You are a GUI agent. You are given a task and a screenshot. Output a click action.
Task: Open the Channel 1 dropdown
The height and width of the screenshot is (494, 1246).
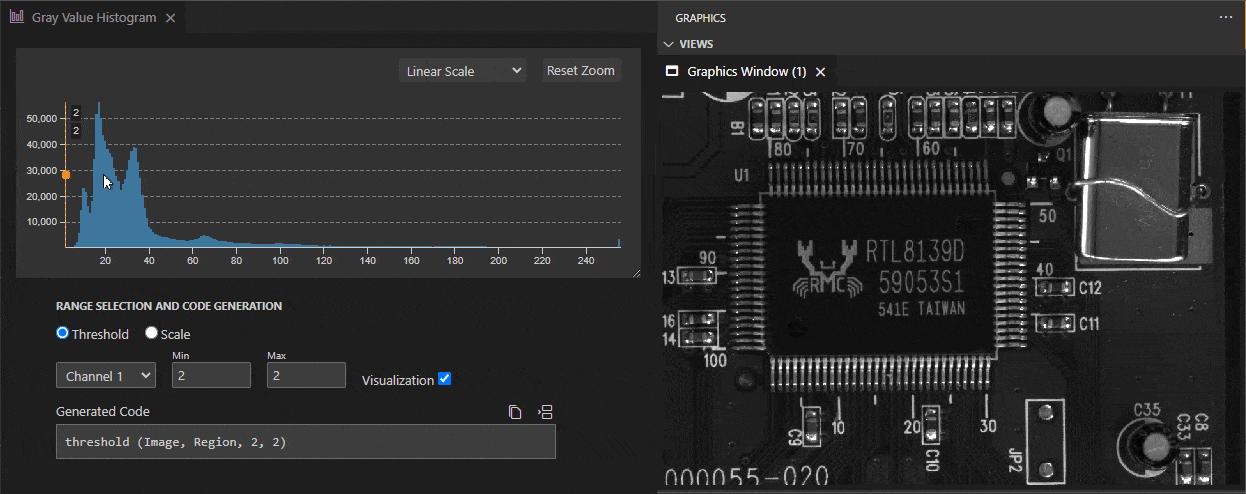point(106,376)
